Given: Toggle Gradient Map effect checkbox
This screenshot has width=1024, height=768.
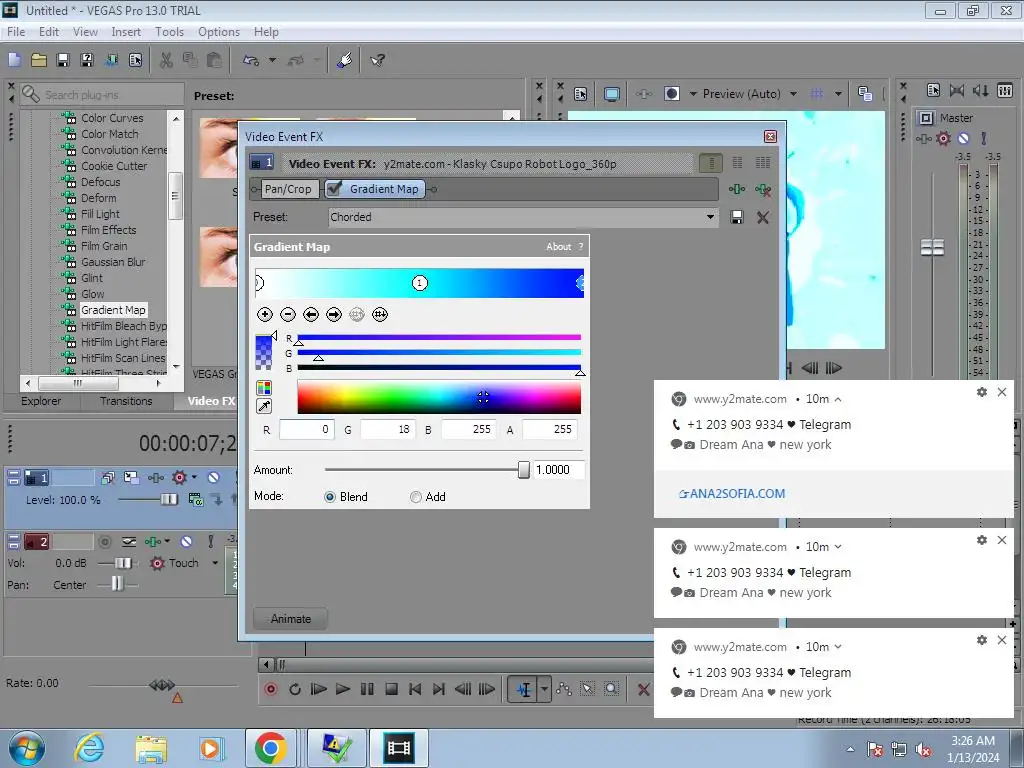Looking at the screenshot, I should tap(334, 189).
